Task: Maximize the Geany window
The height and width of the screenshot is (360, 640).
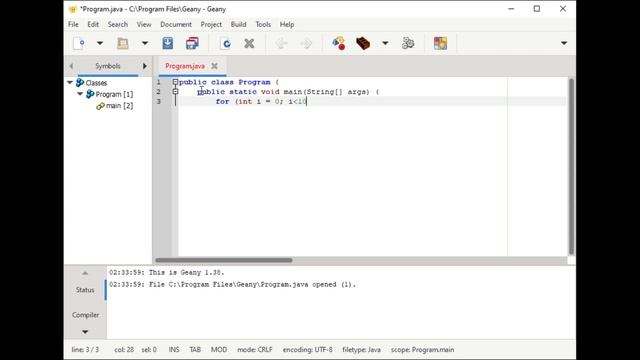Action: point(537,9)
